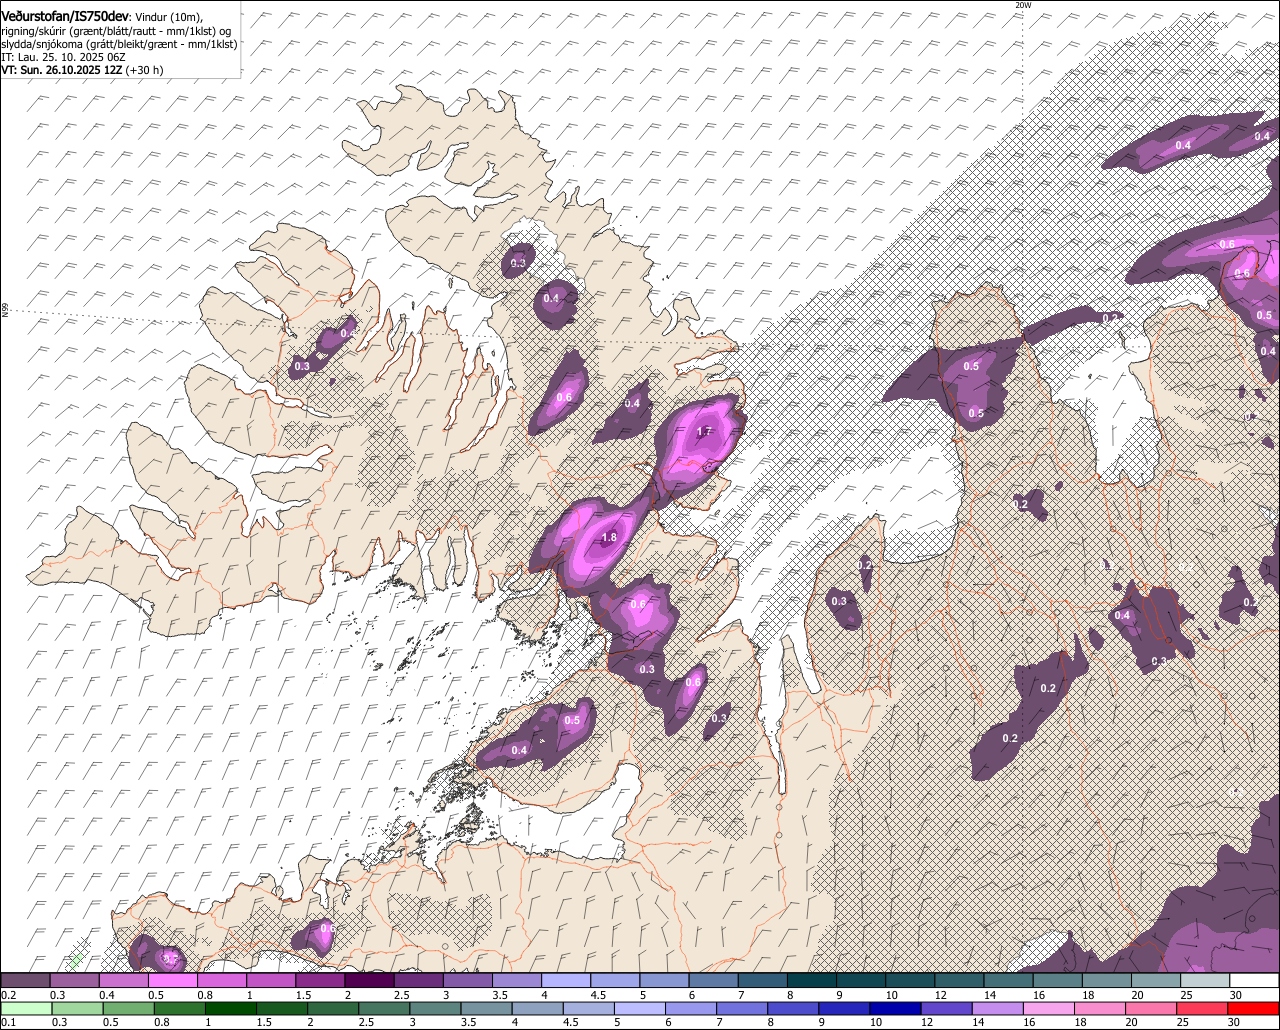
Task: Click the pale green 0.1 swatch in lower legend
Action: [27, 1008]
